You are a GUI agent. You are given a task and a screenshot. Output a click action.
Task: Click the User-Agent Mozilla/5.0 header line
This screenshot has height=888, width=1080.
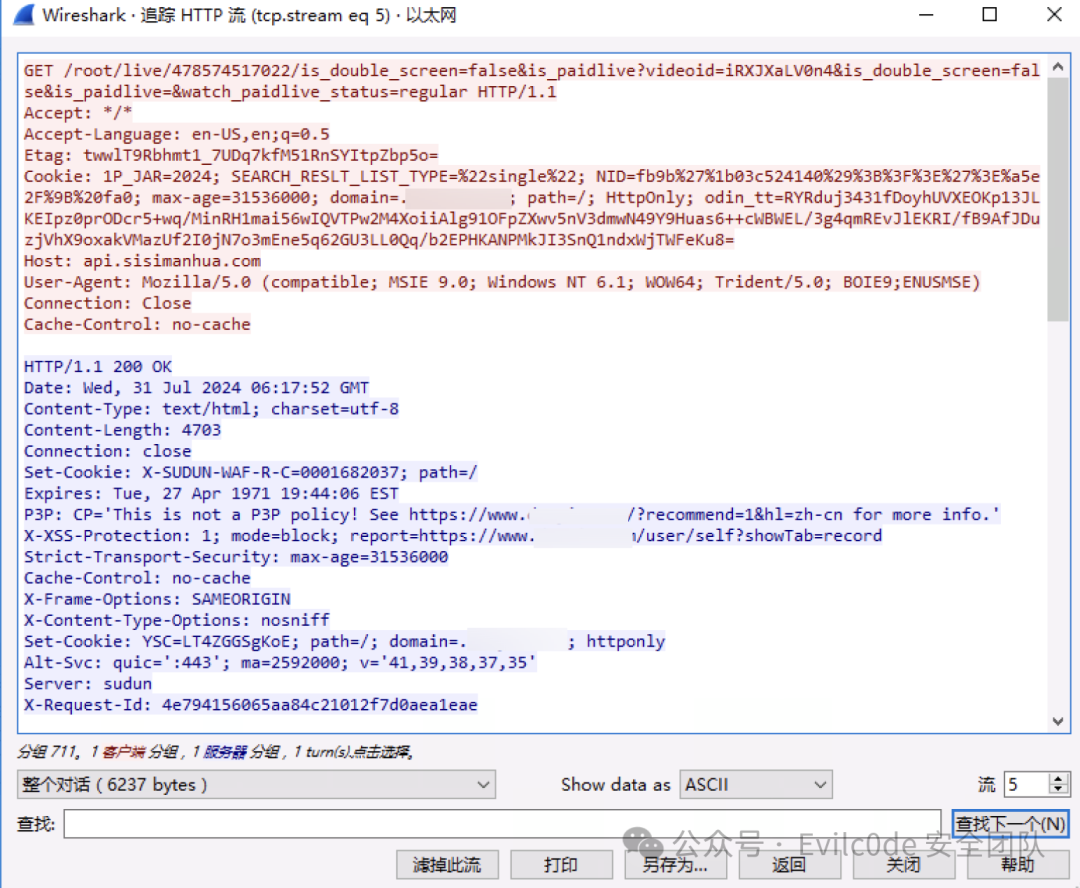coord(501,282)
